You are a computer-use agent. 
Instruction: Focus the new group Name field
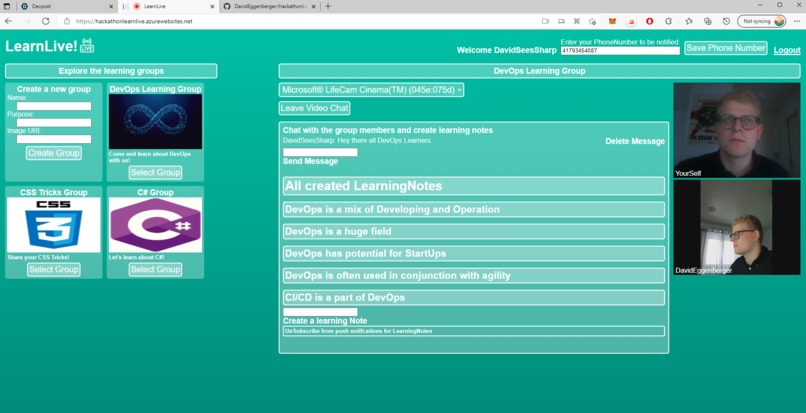pyautogui.click(x=54, y=106)
